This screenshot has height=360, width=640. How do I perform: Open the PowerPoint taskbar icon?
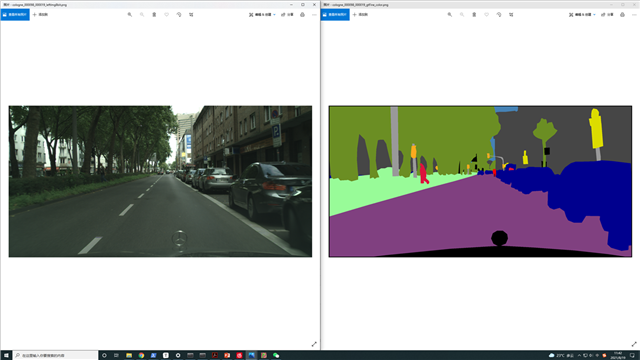coord(227,356)
